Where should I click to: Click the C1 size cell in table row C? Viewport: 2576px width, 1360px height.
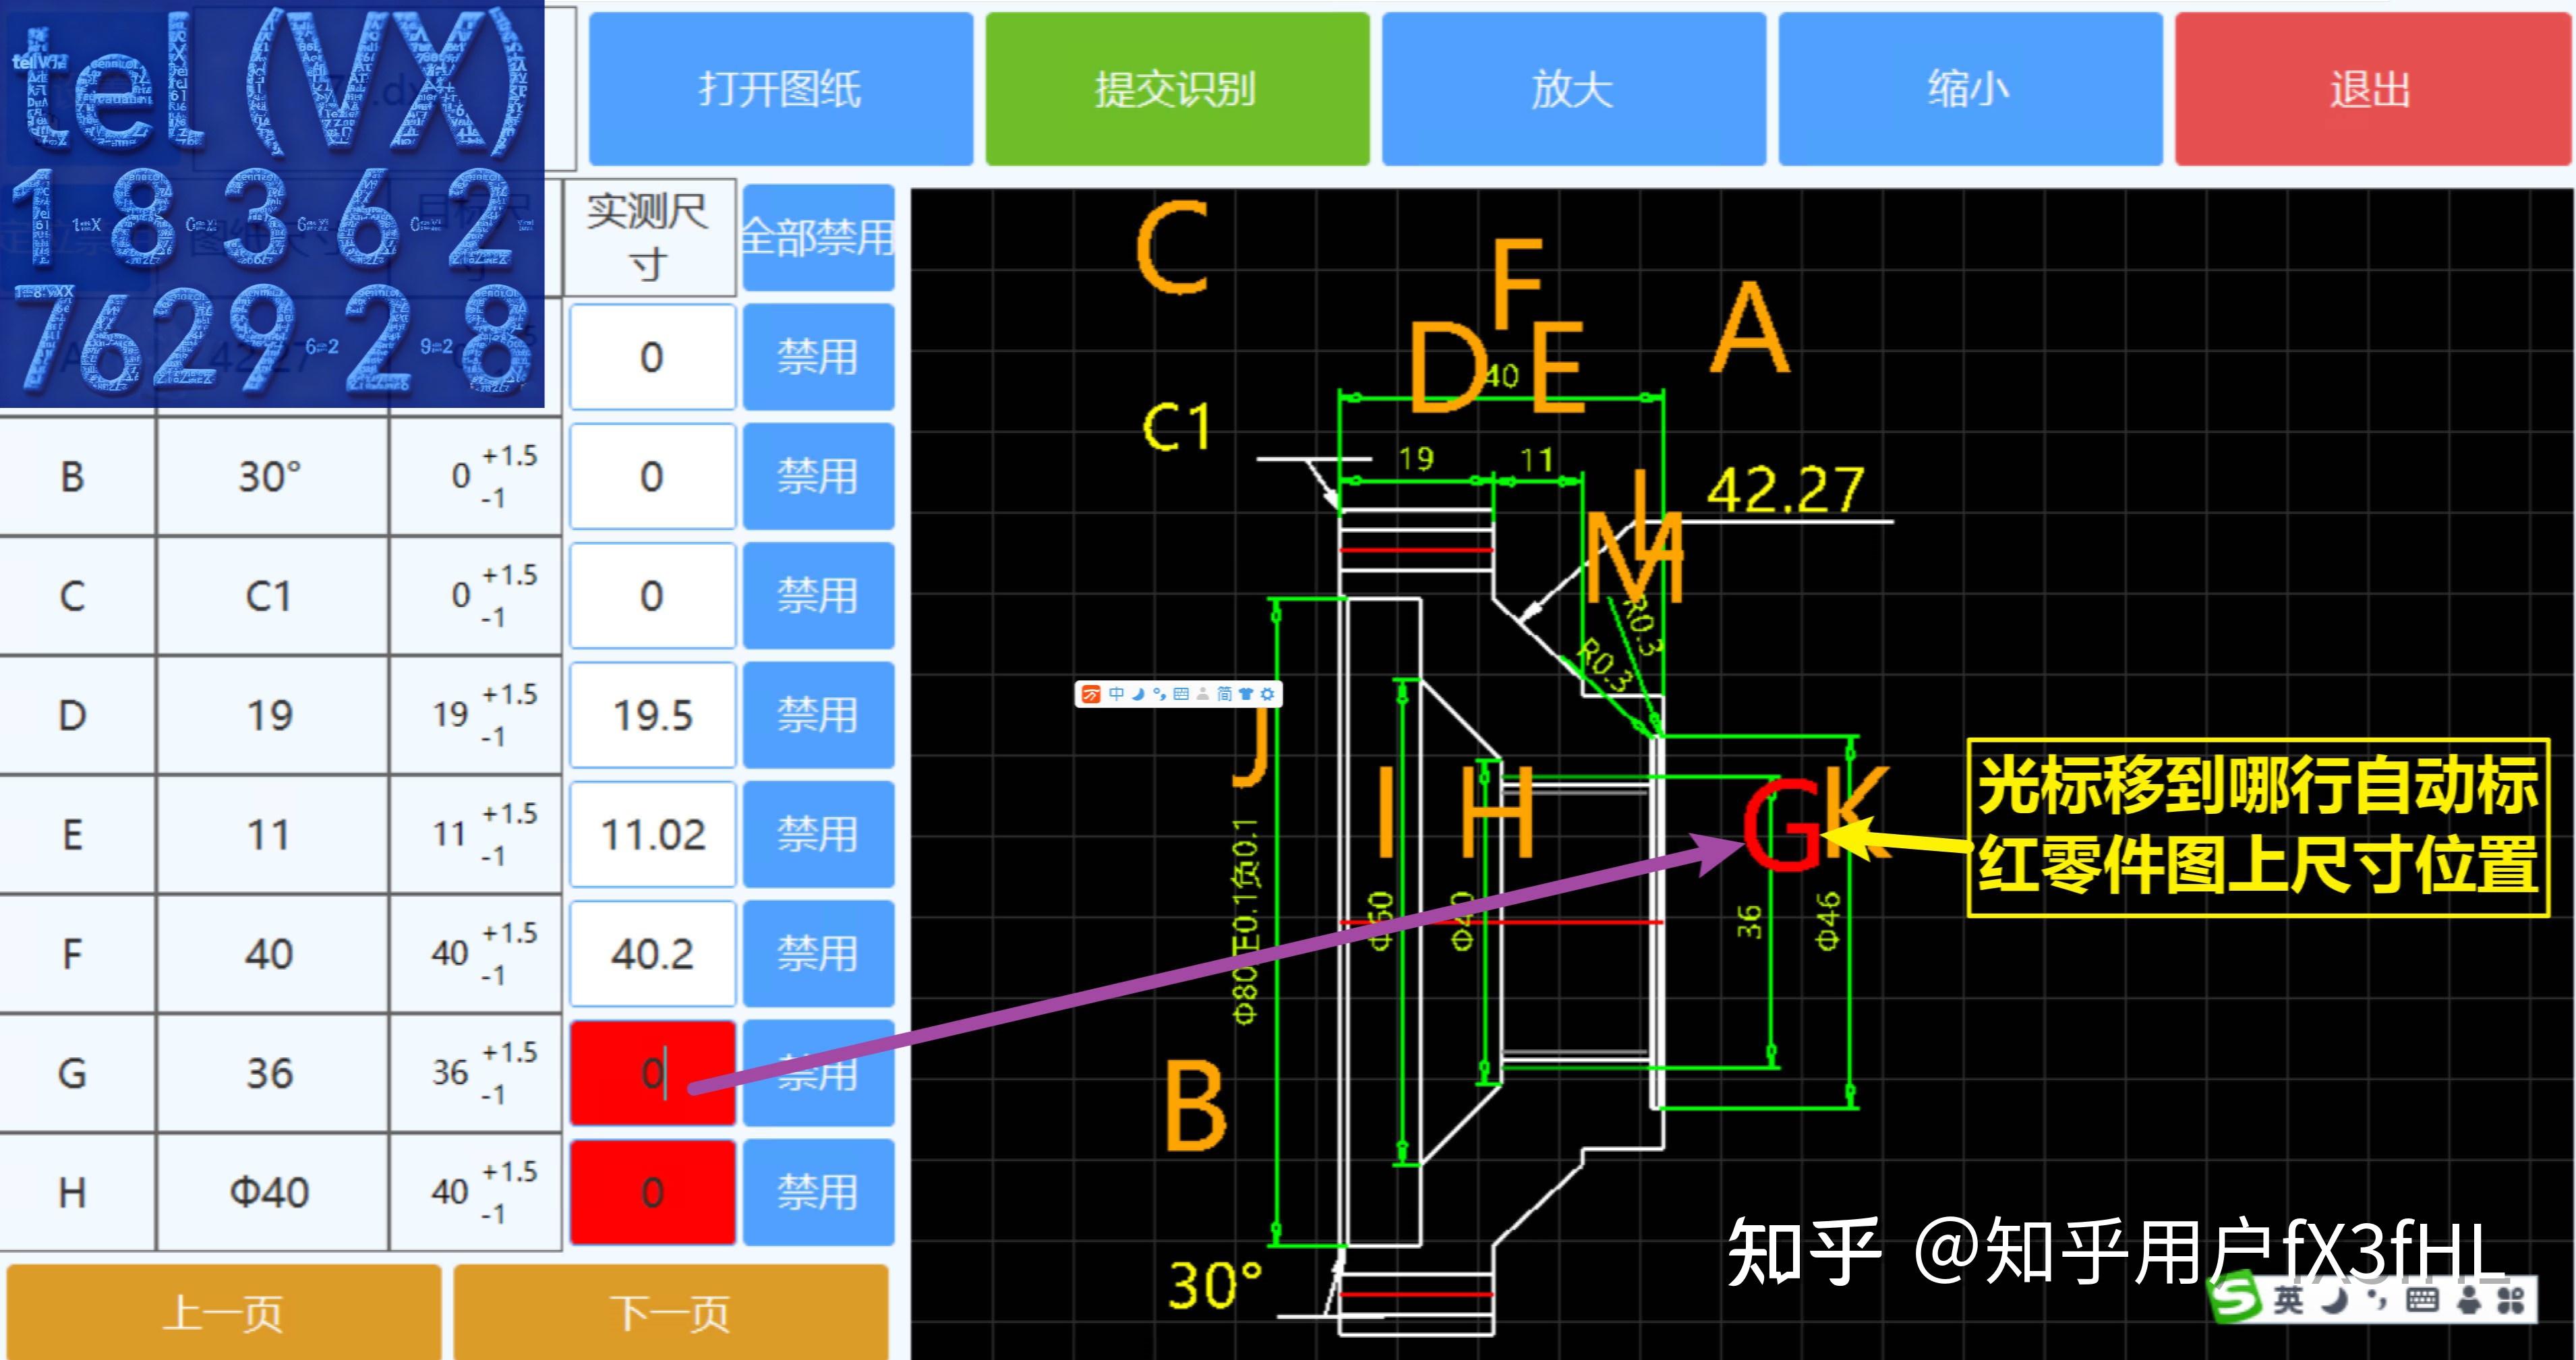(x=271, y=596)
